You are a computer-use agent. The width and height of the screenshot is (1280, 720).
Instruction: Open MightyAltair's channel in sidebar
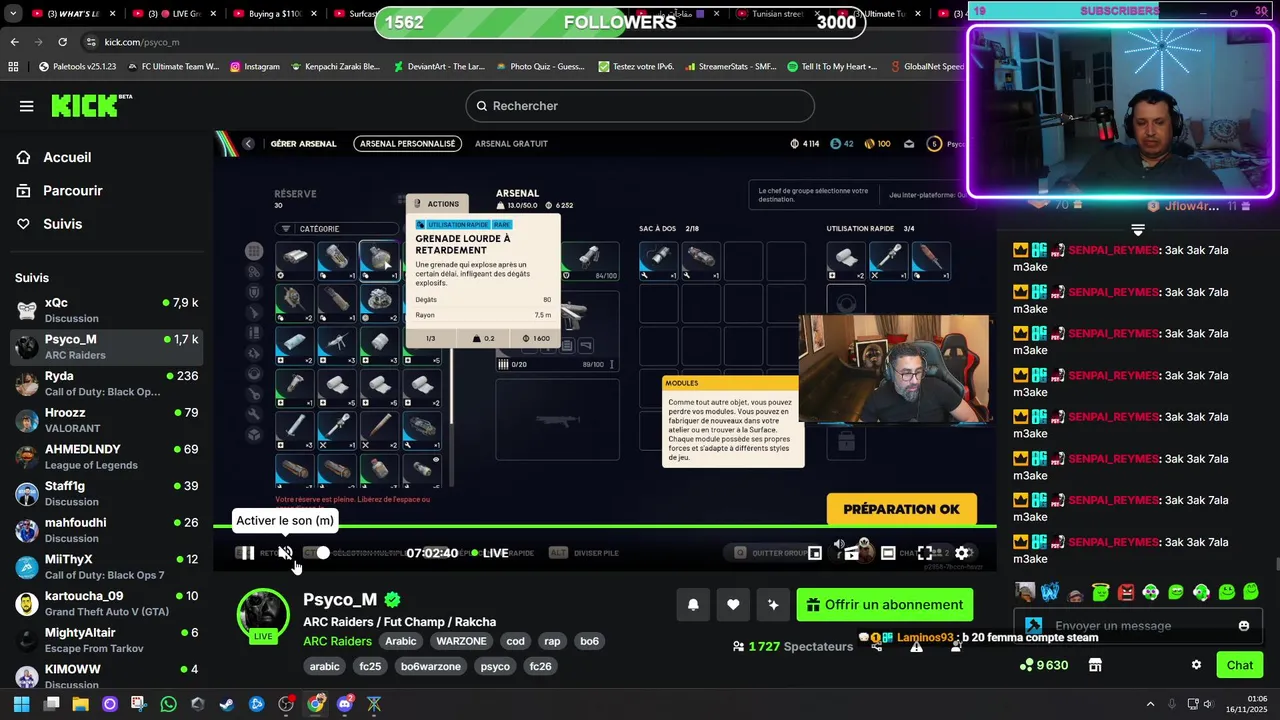tap(106, 640)
